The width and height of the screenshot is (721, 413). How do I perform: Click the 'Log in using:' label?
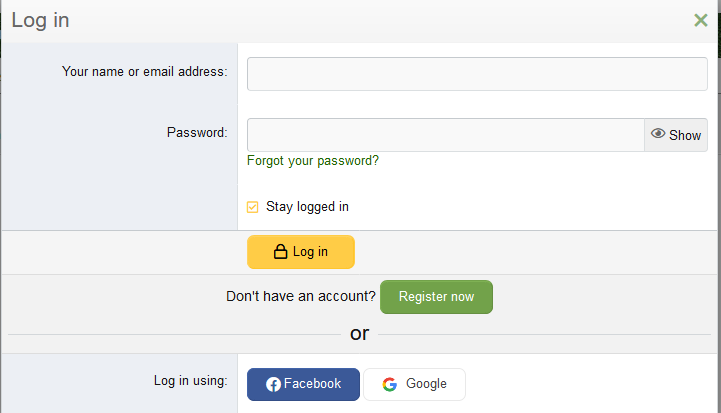[190, 381]
